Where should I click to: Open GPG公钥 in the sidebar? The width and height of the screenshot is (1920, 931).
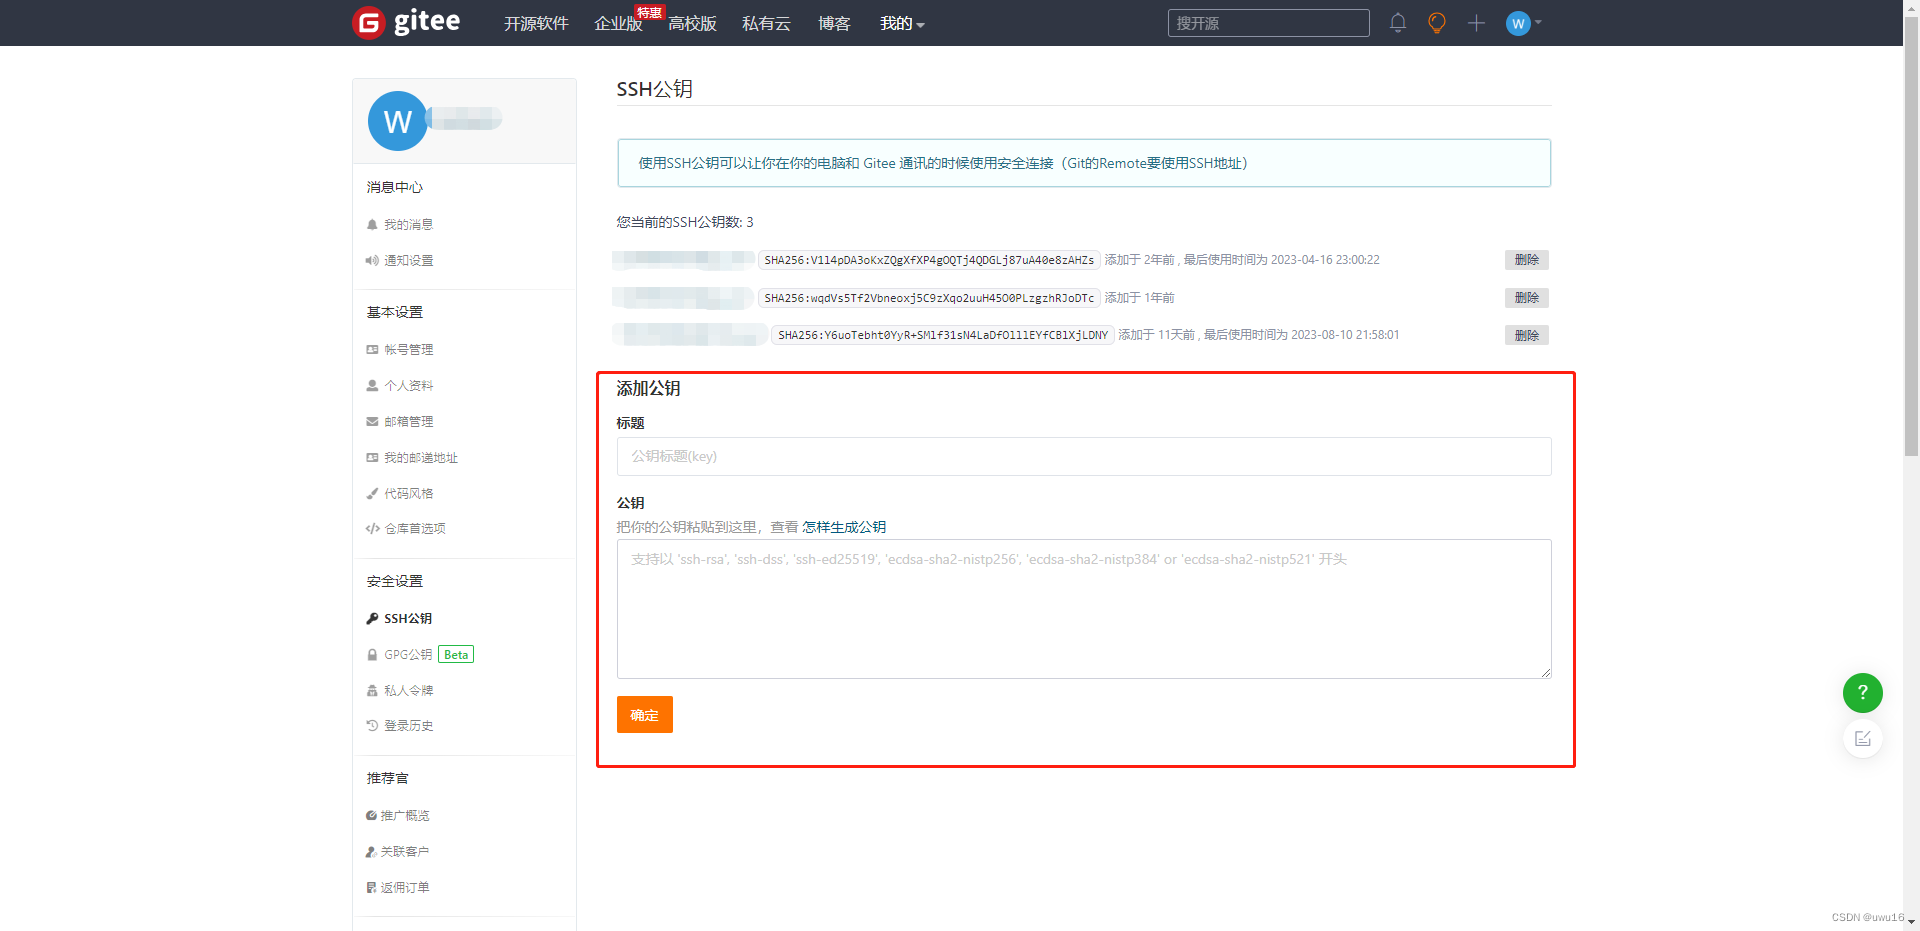(x=408, y=655)
